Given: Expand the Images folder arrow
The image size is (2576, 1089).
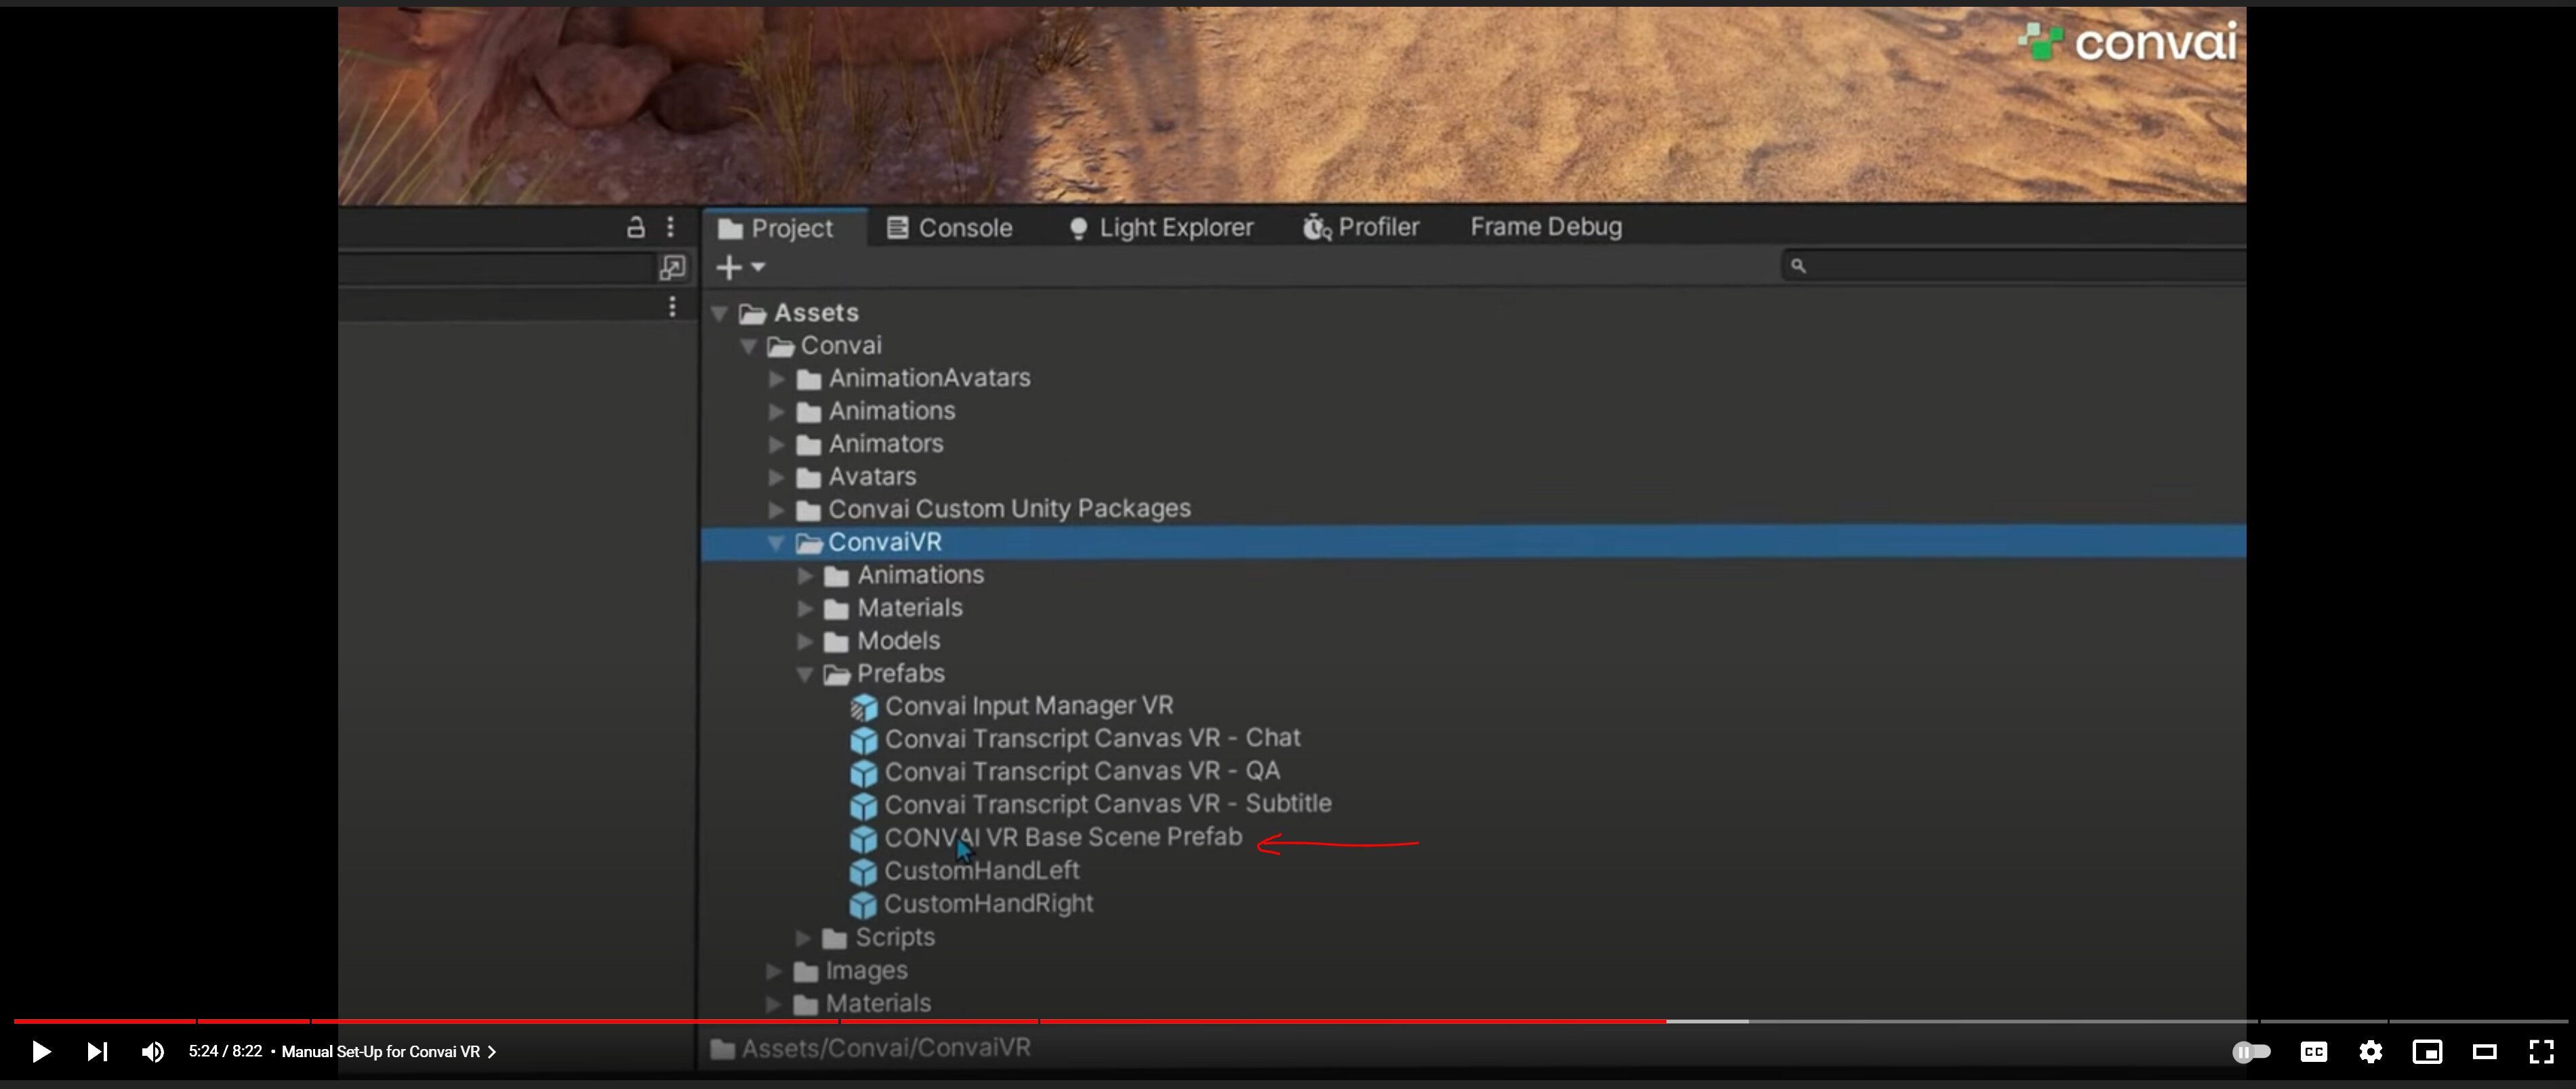Looking at the screenshot, I should (x=774, y=971).
